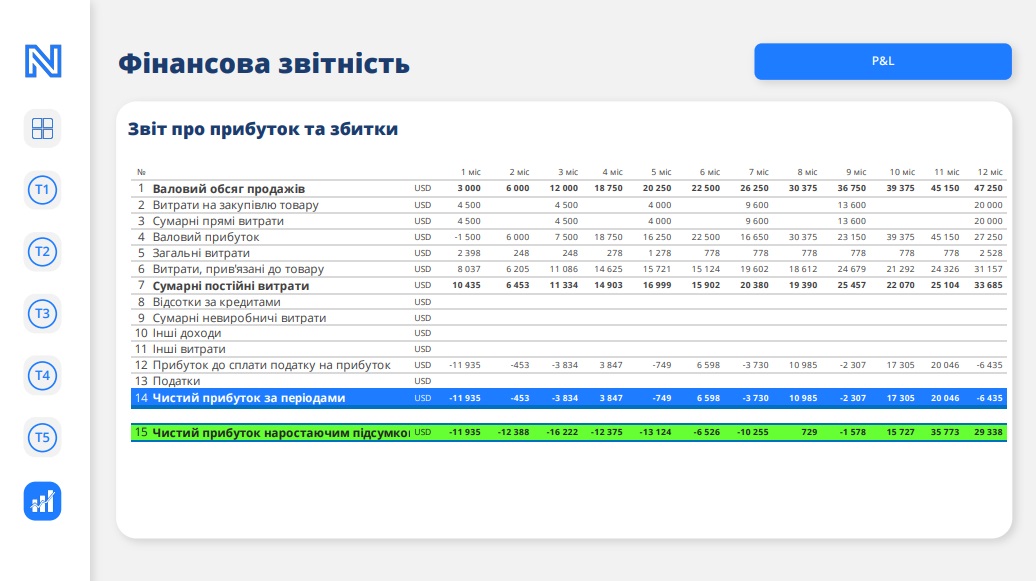
Task: Select the "8 міс" column header
Action: pos(807,172)
